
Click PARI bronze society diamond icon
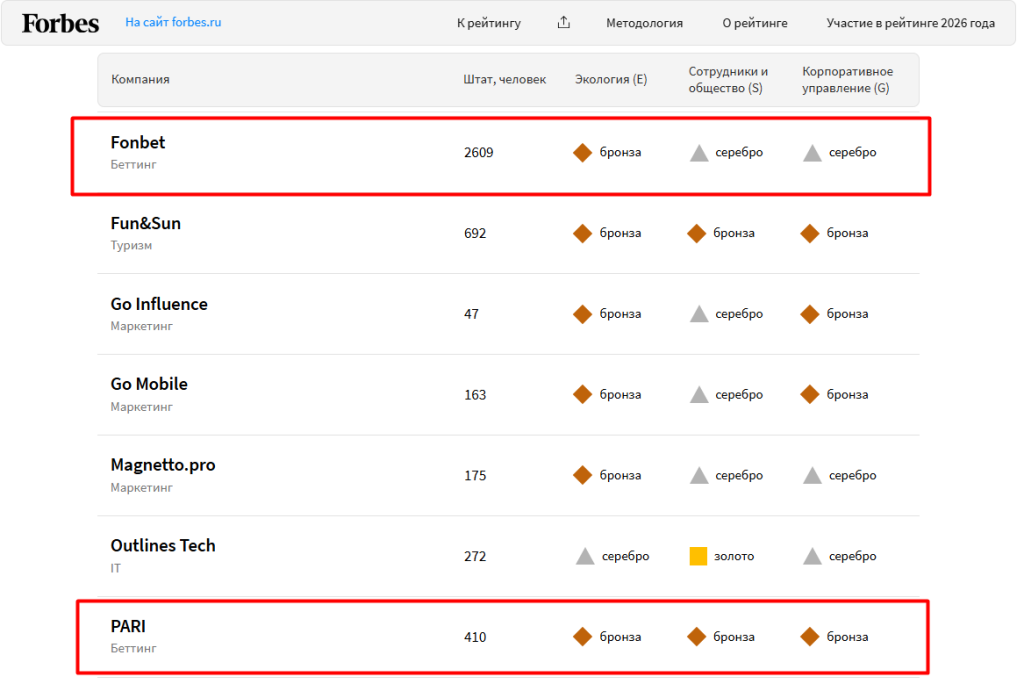point(696,637)
